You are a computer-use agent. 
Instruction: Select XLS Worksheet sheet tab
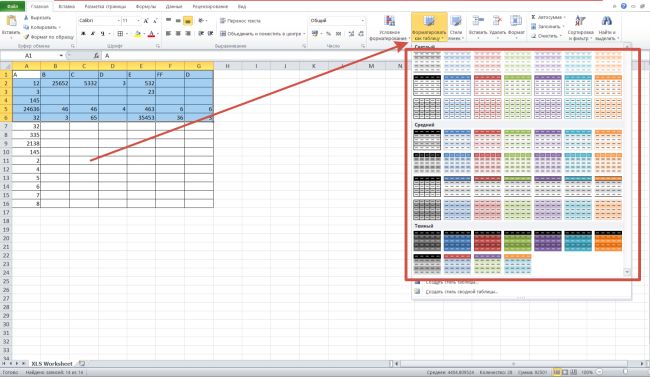[52, 364]
